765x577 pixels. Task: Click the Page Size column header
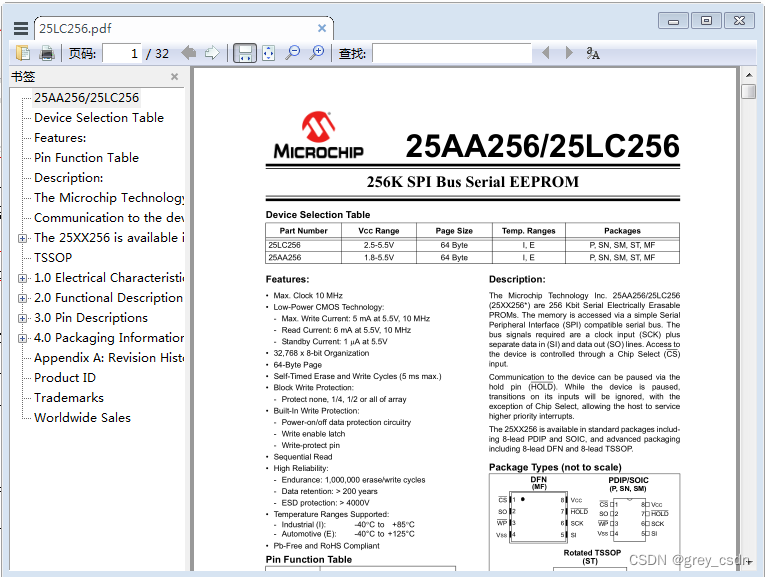coord(454,231)
